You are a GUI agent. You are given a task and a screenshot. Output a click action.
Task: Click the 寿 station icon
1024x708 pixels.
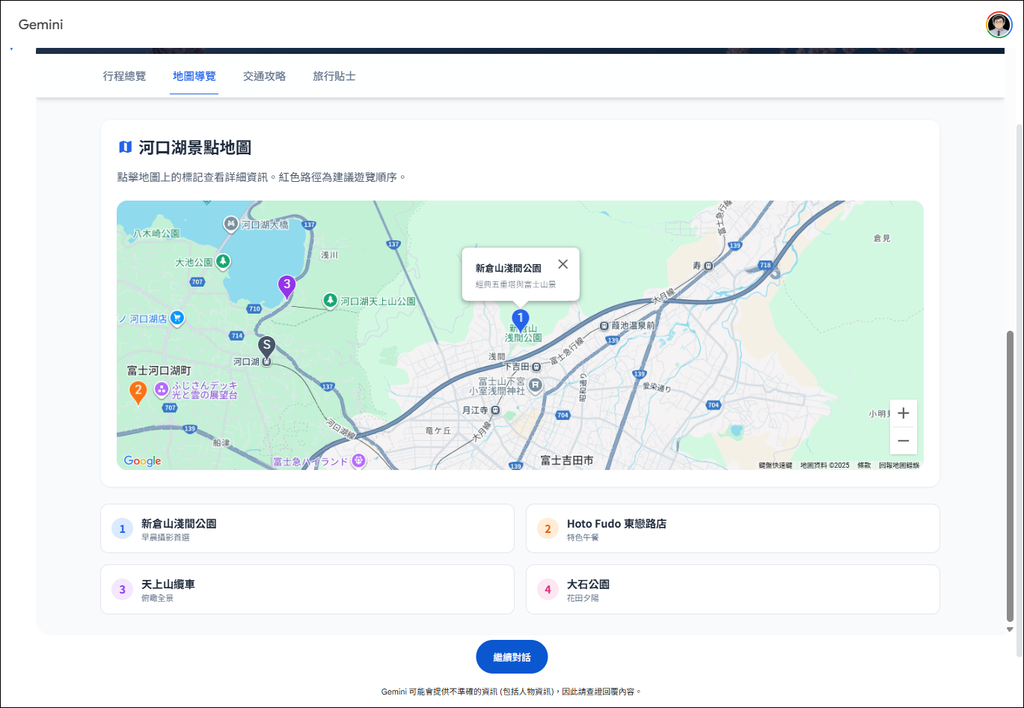[709, 265]
